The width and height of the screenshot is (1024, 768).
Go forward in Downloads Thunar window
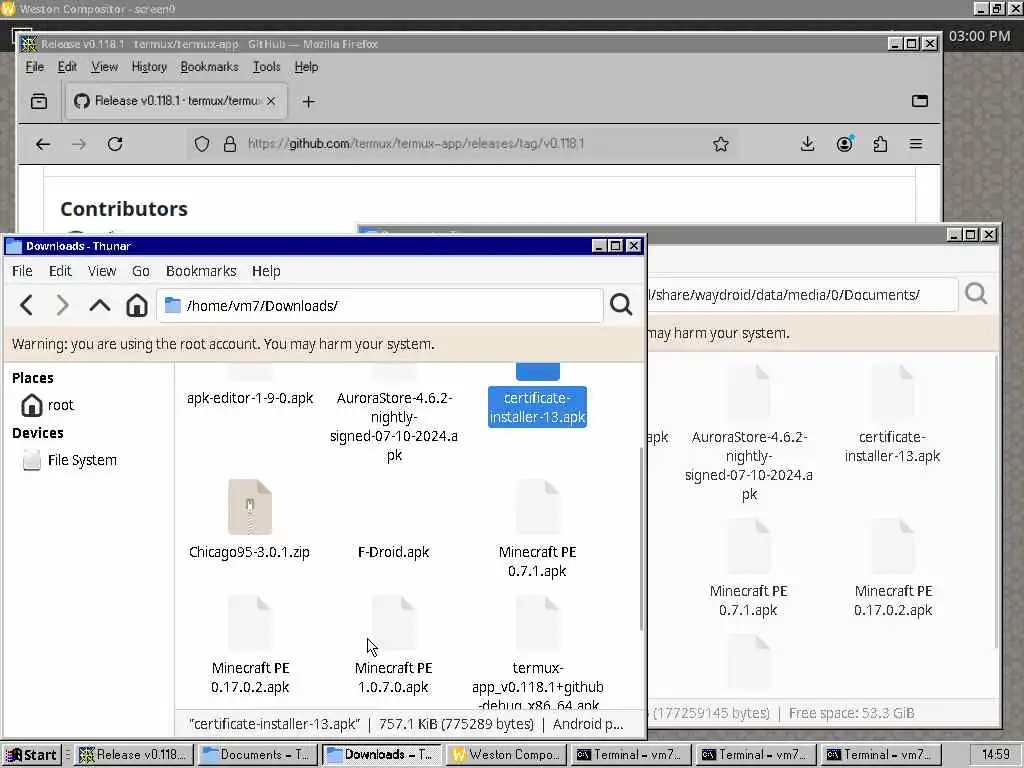pos(62,305)
